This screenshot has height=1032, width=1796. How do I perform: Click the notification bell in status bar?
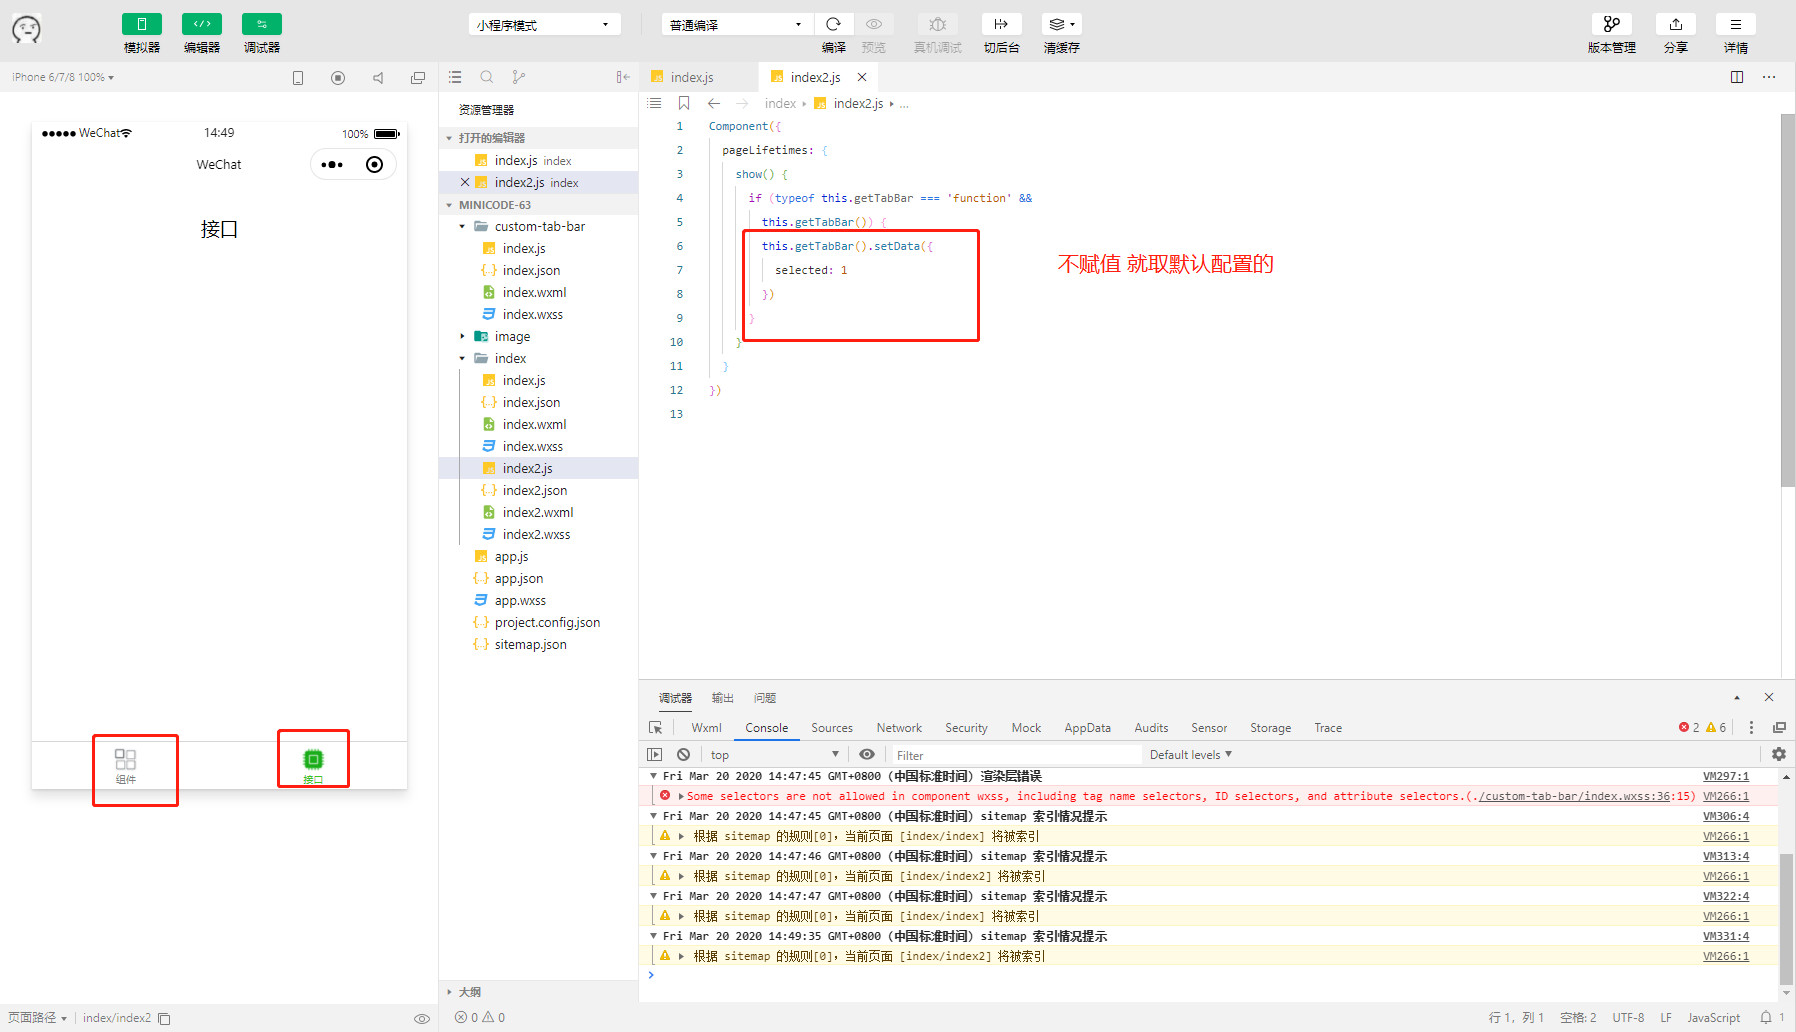coord(1766,1018)
